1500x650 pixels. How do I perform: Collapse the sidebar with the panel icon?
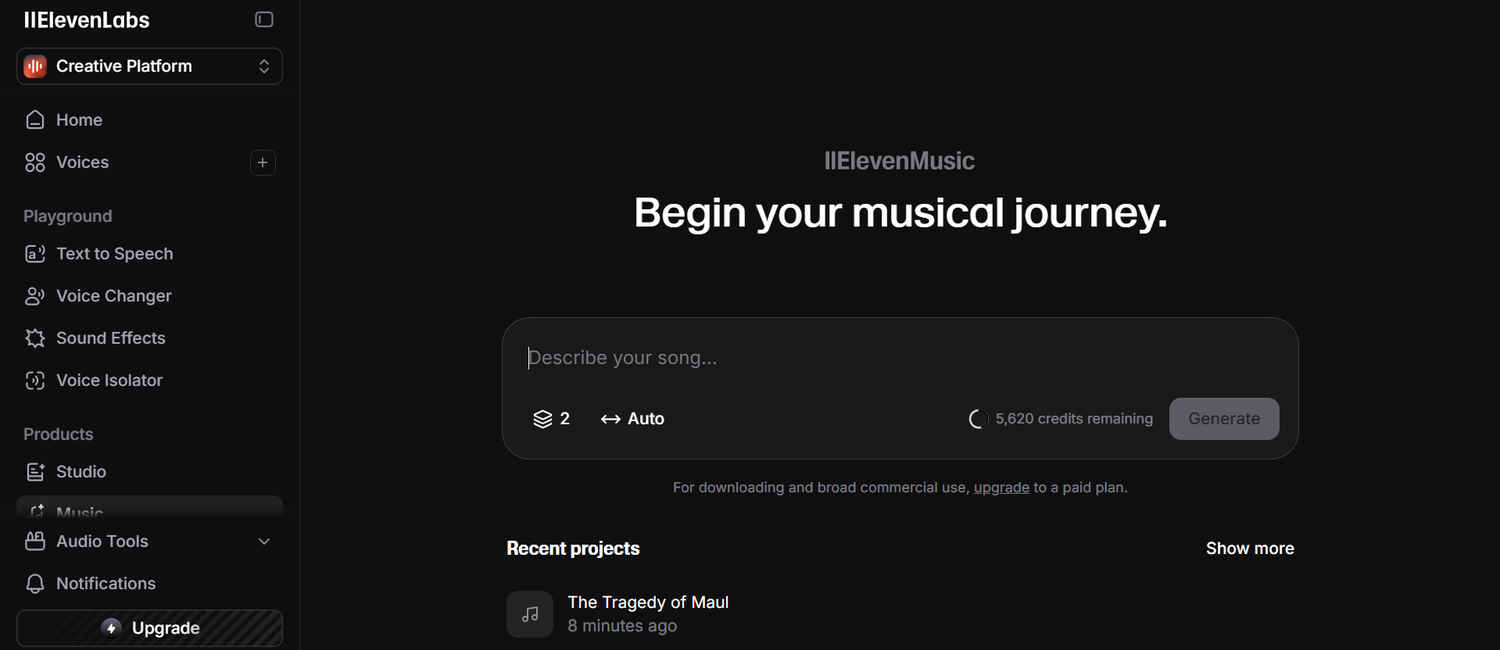pyautogui.click(x=264, y=19)
